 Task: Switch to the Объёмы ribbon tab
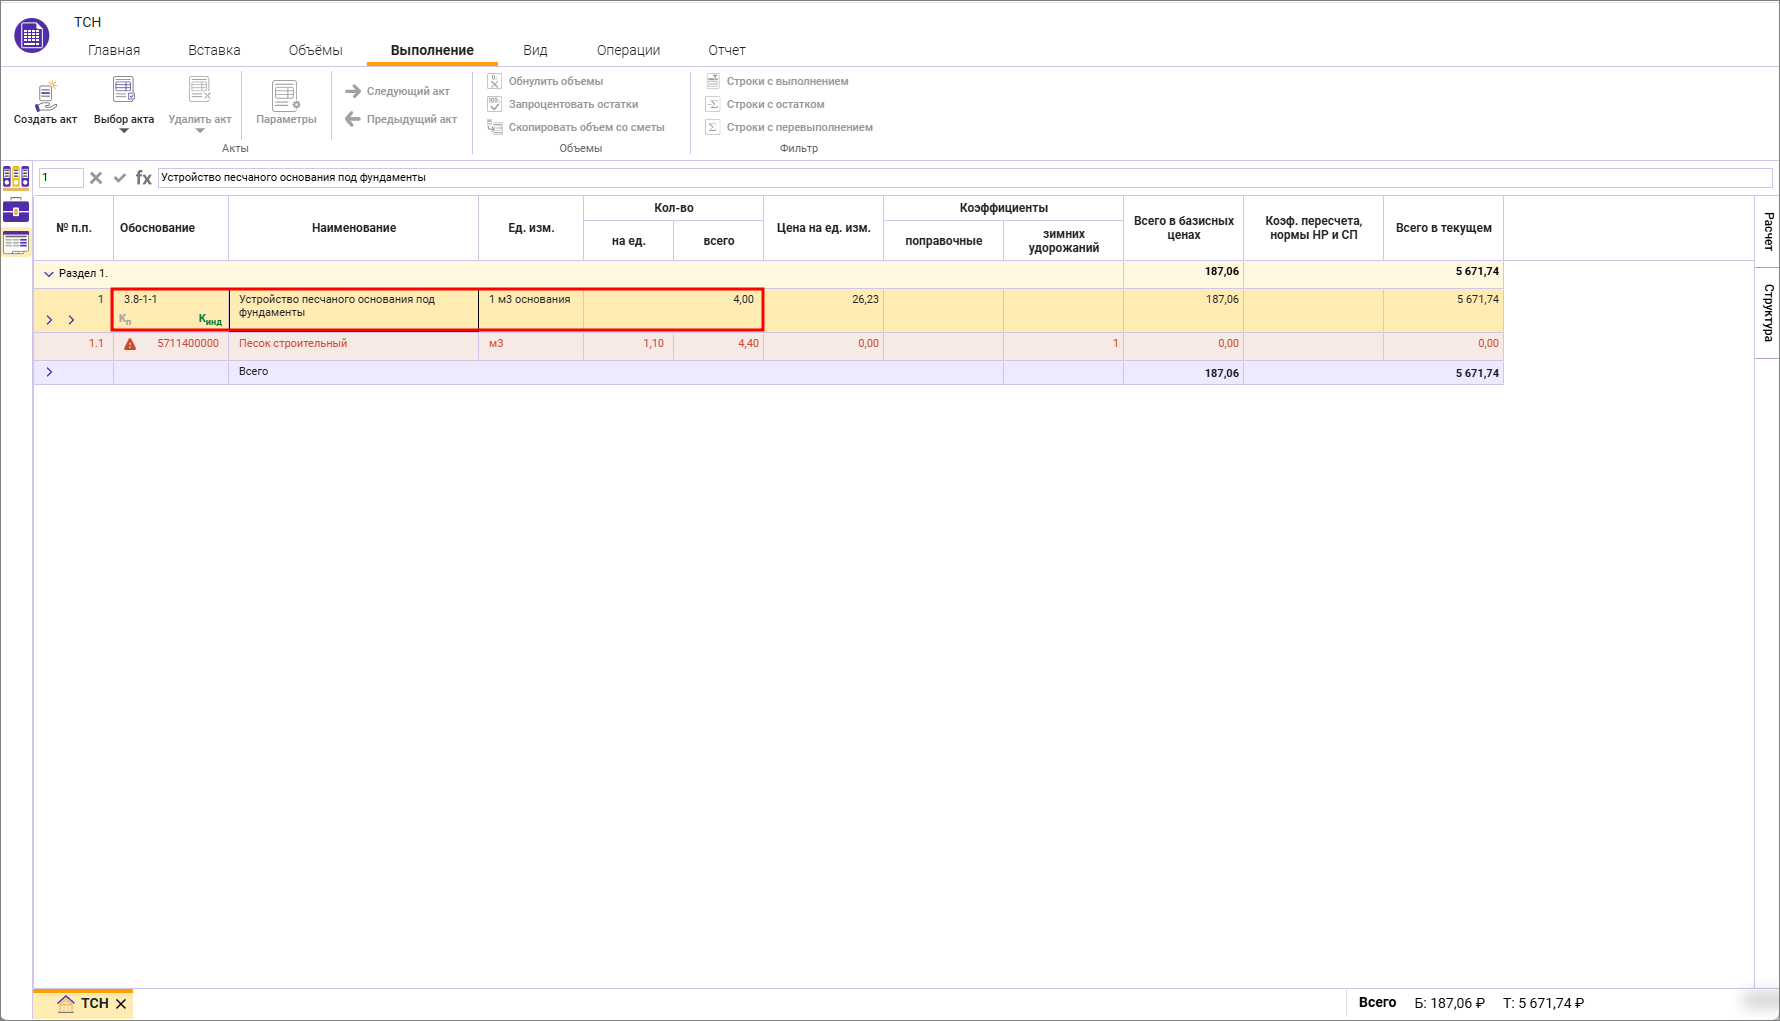(x=315, y=50)
